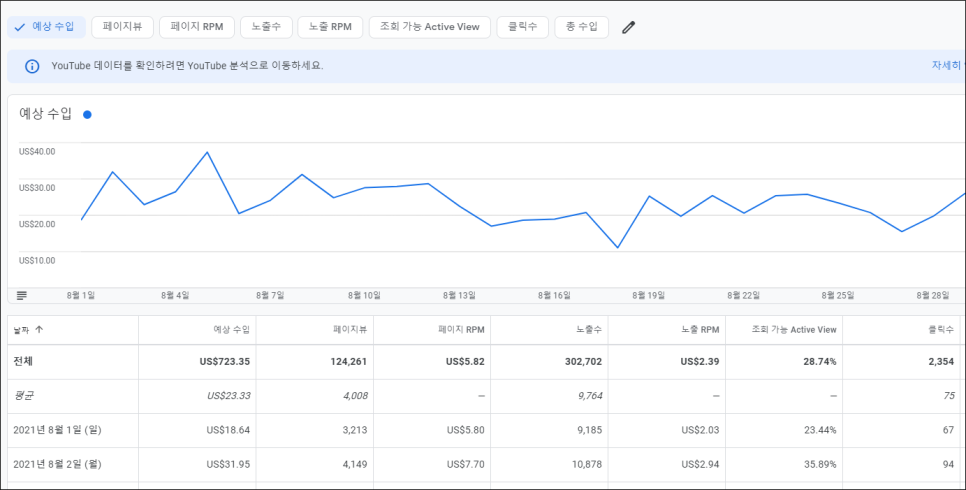This screenshot has width=966, height=490.
Task: Click the 8월 13일 x-axis label
Action: [459, 296]
